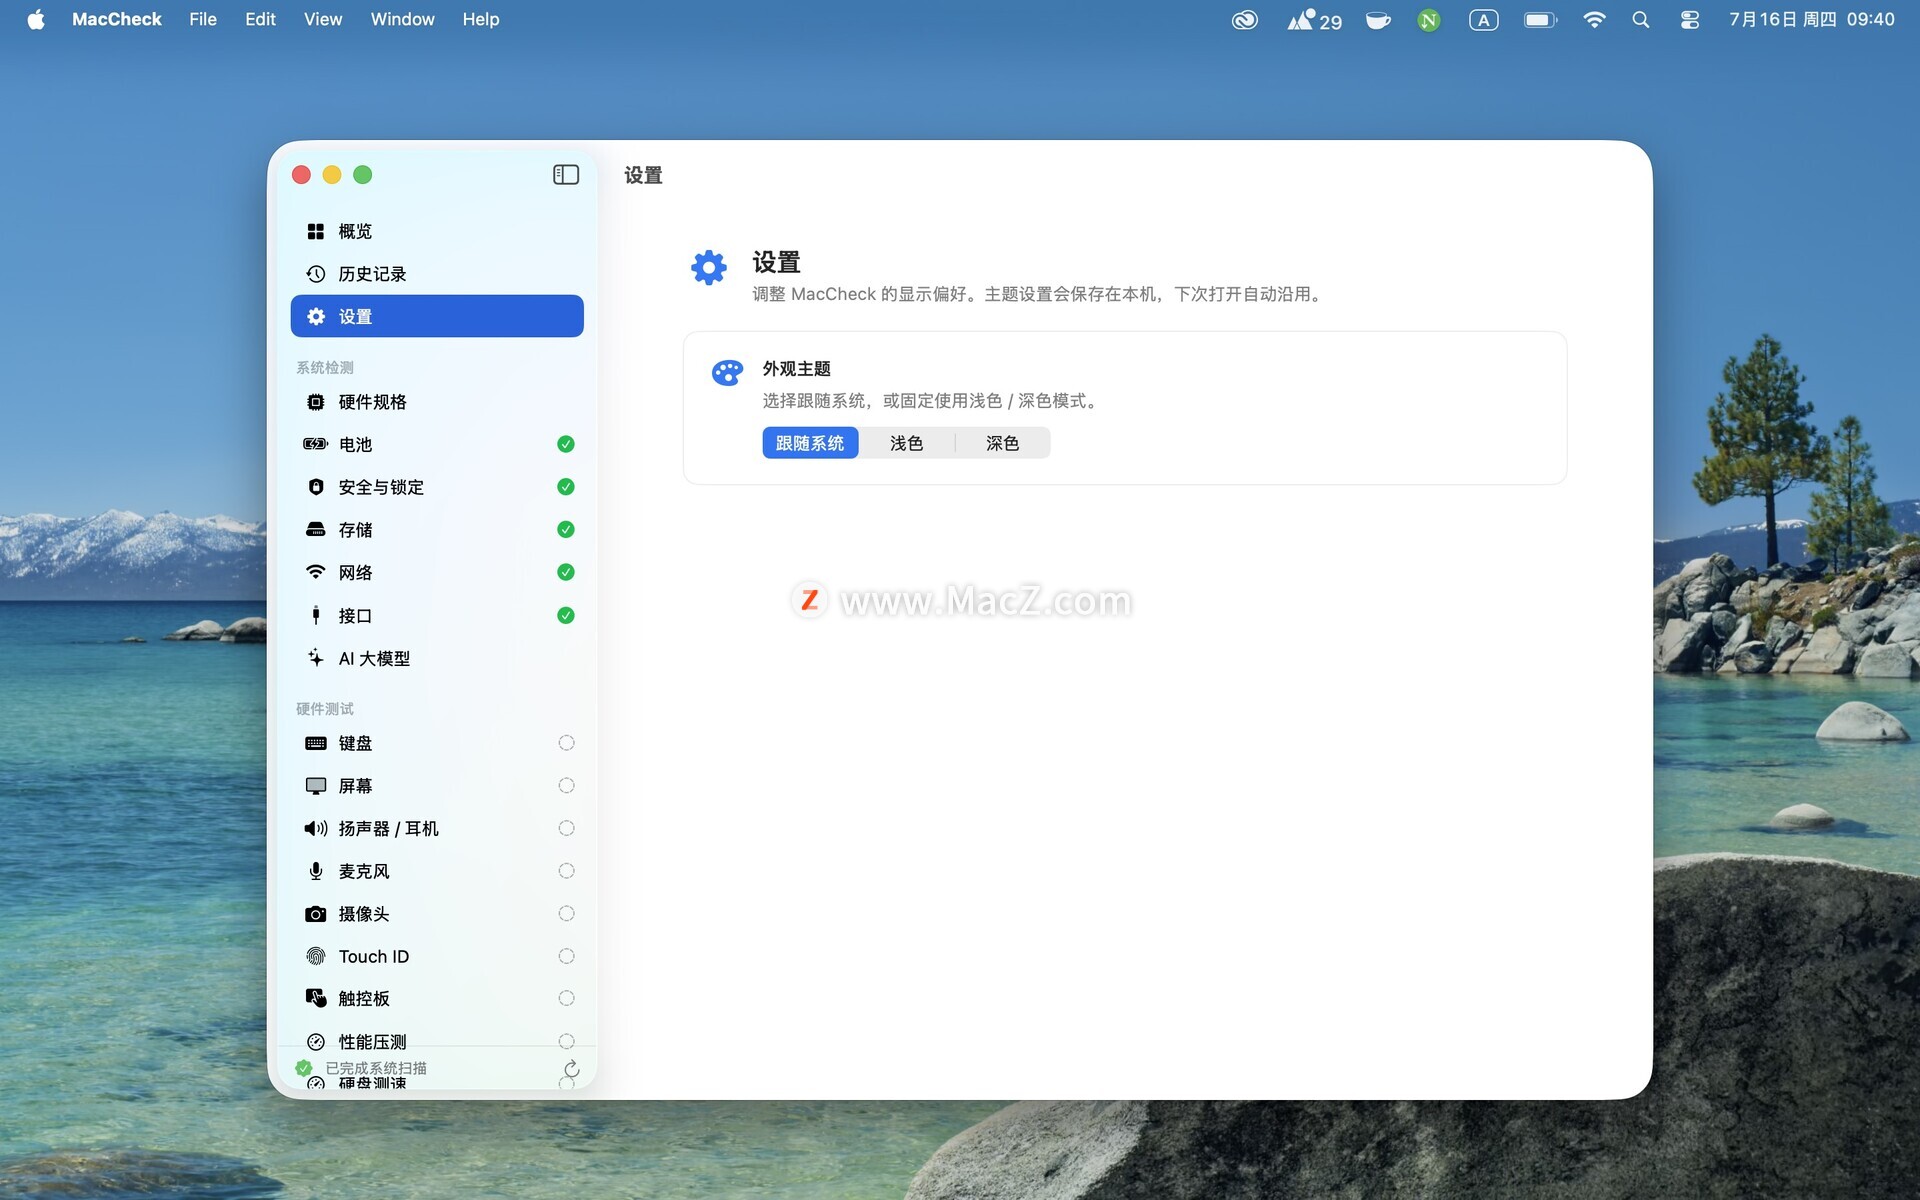1920x1200 pixels.
Task: Click the green scan-complete checkmark icon
Action: coord(304,1068)
